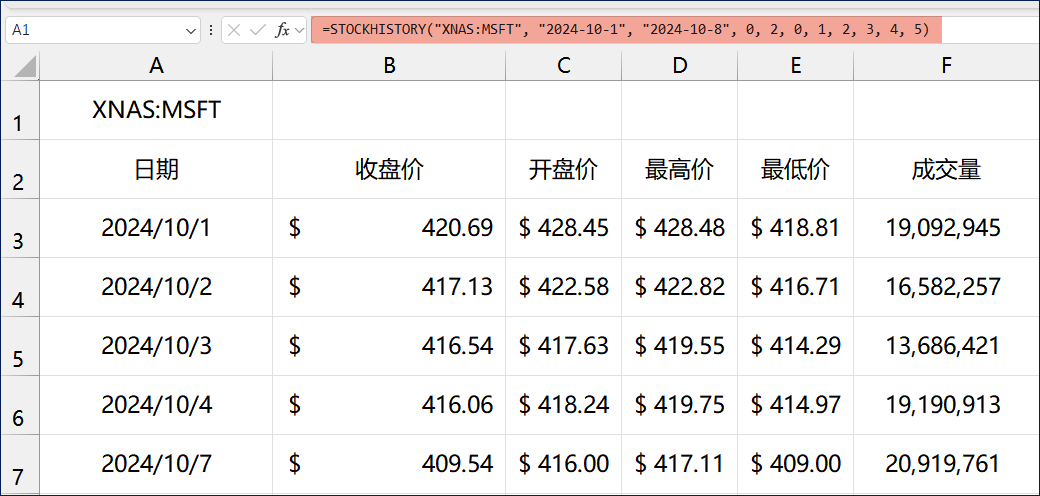Click the 最低价 header cell
This screenshot has height=496, width=1040.
[796, 170]
